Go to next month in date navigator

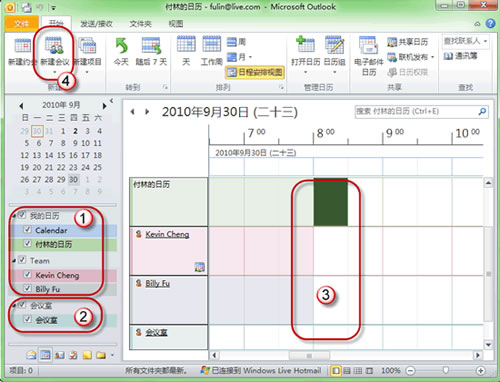[104, 106]
